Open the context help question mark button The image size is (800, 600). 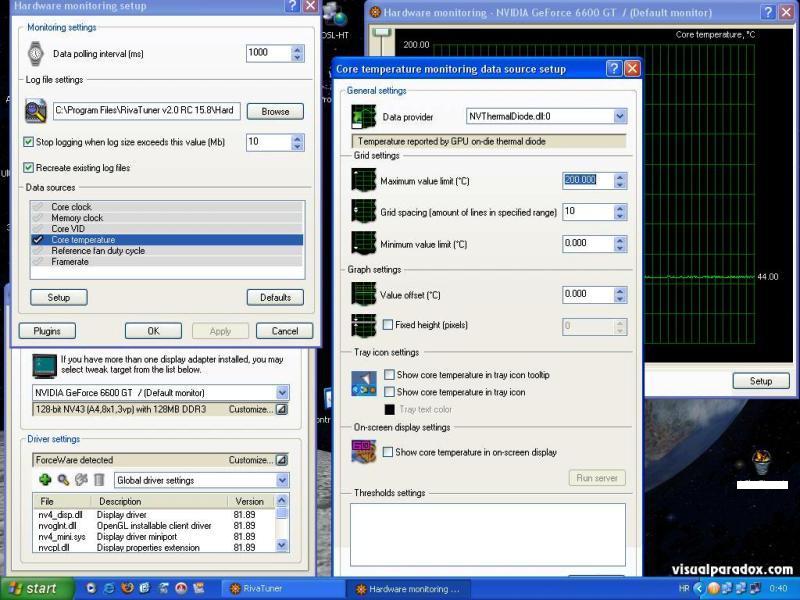click(614, 69)
